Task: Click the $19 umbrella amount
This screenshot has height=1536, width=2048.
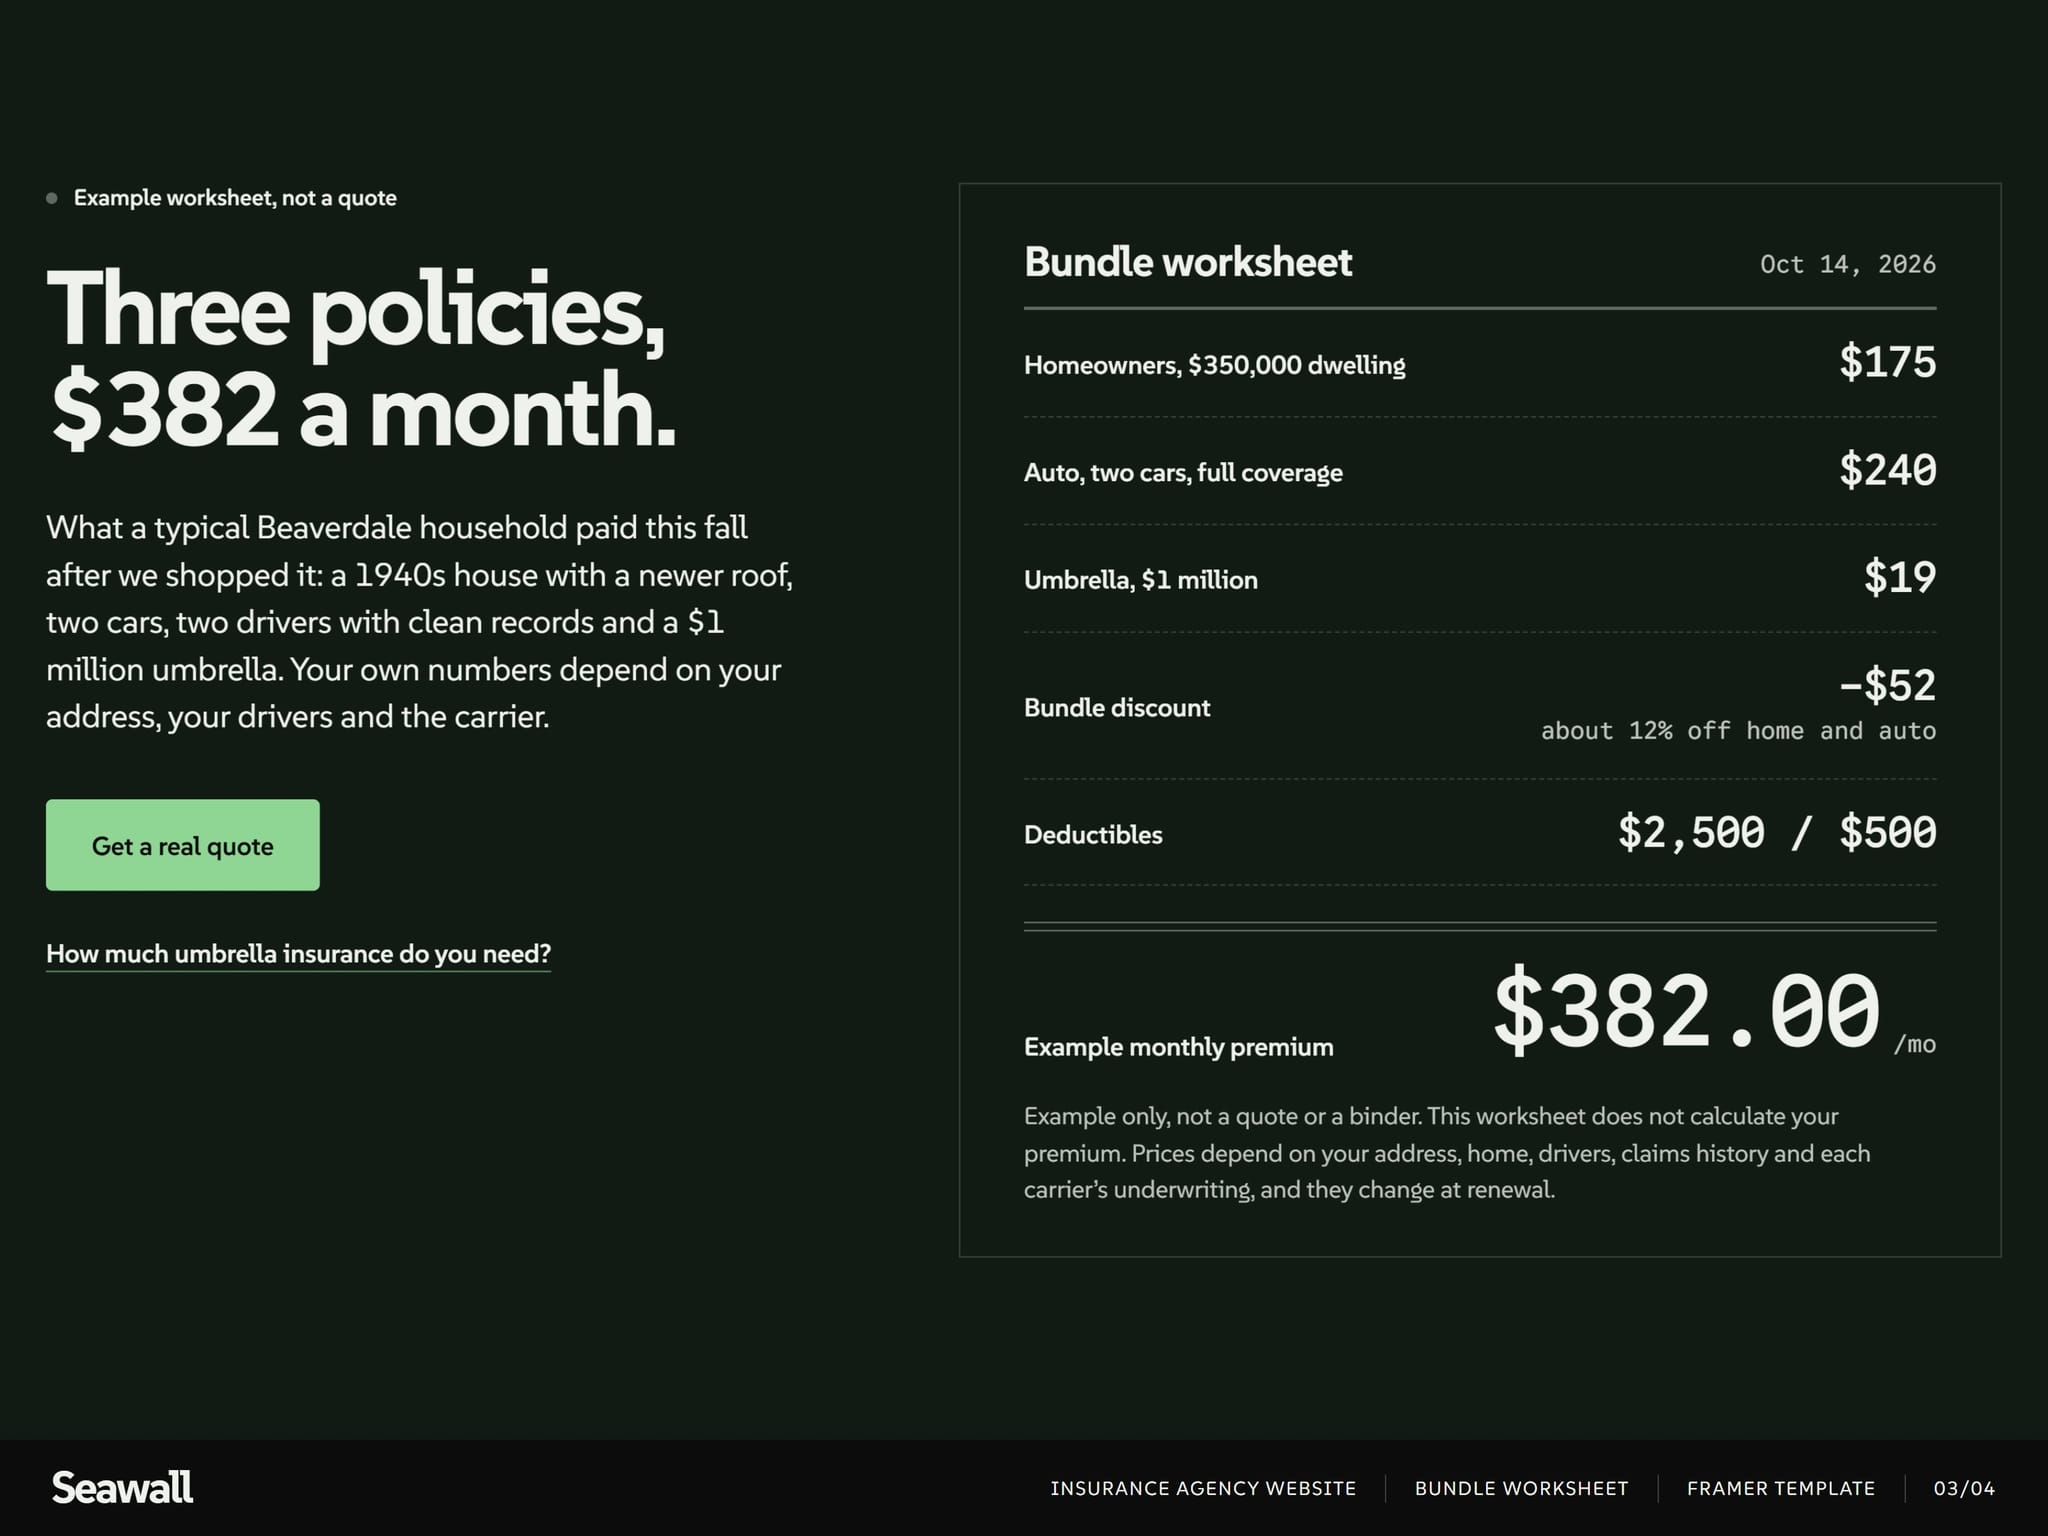Action: pos(1900,577)
